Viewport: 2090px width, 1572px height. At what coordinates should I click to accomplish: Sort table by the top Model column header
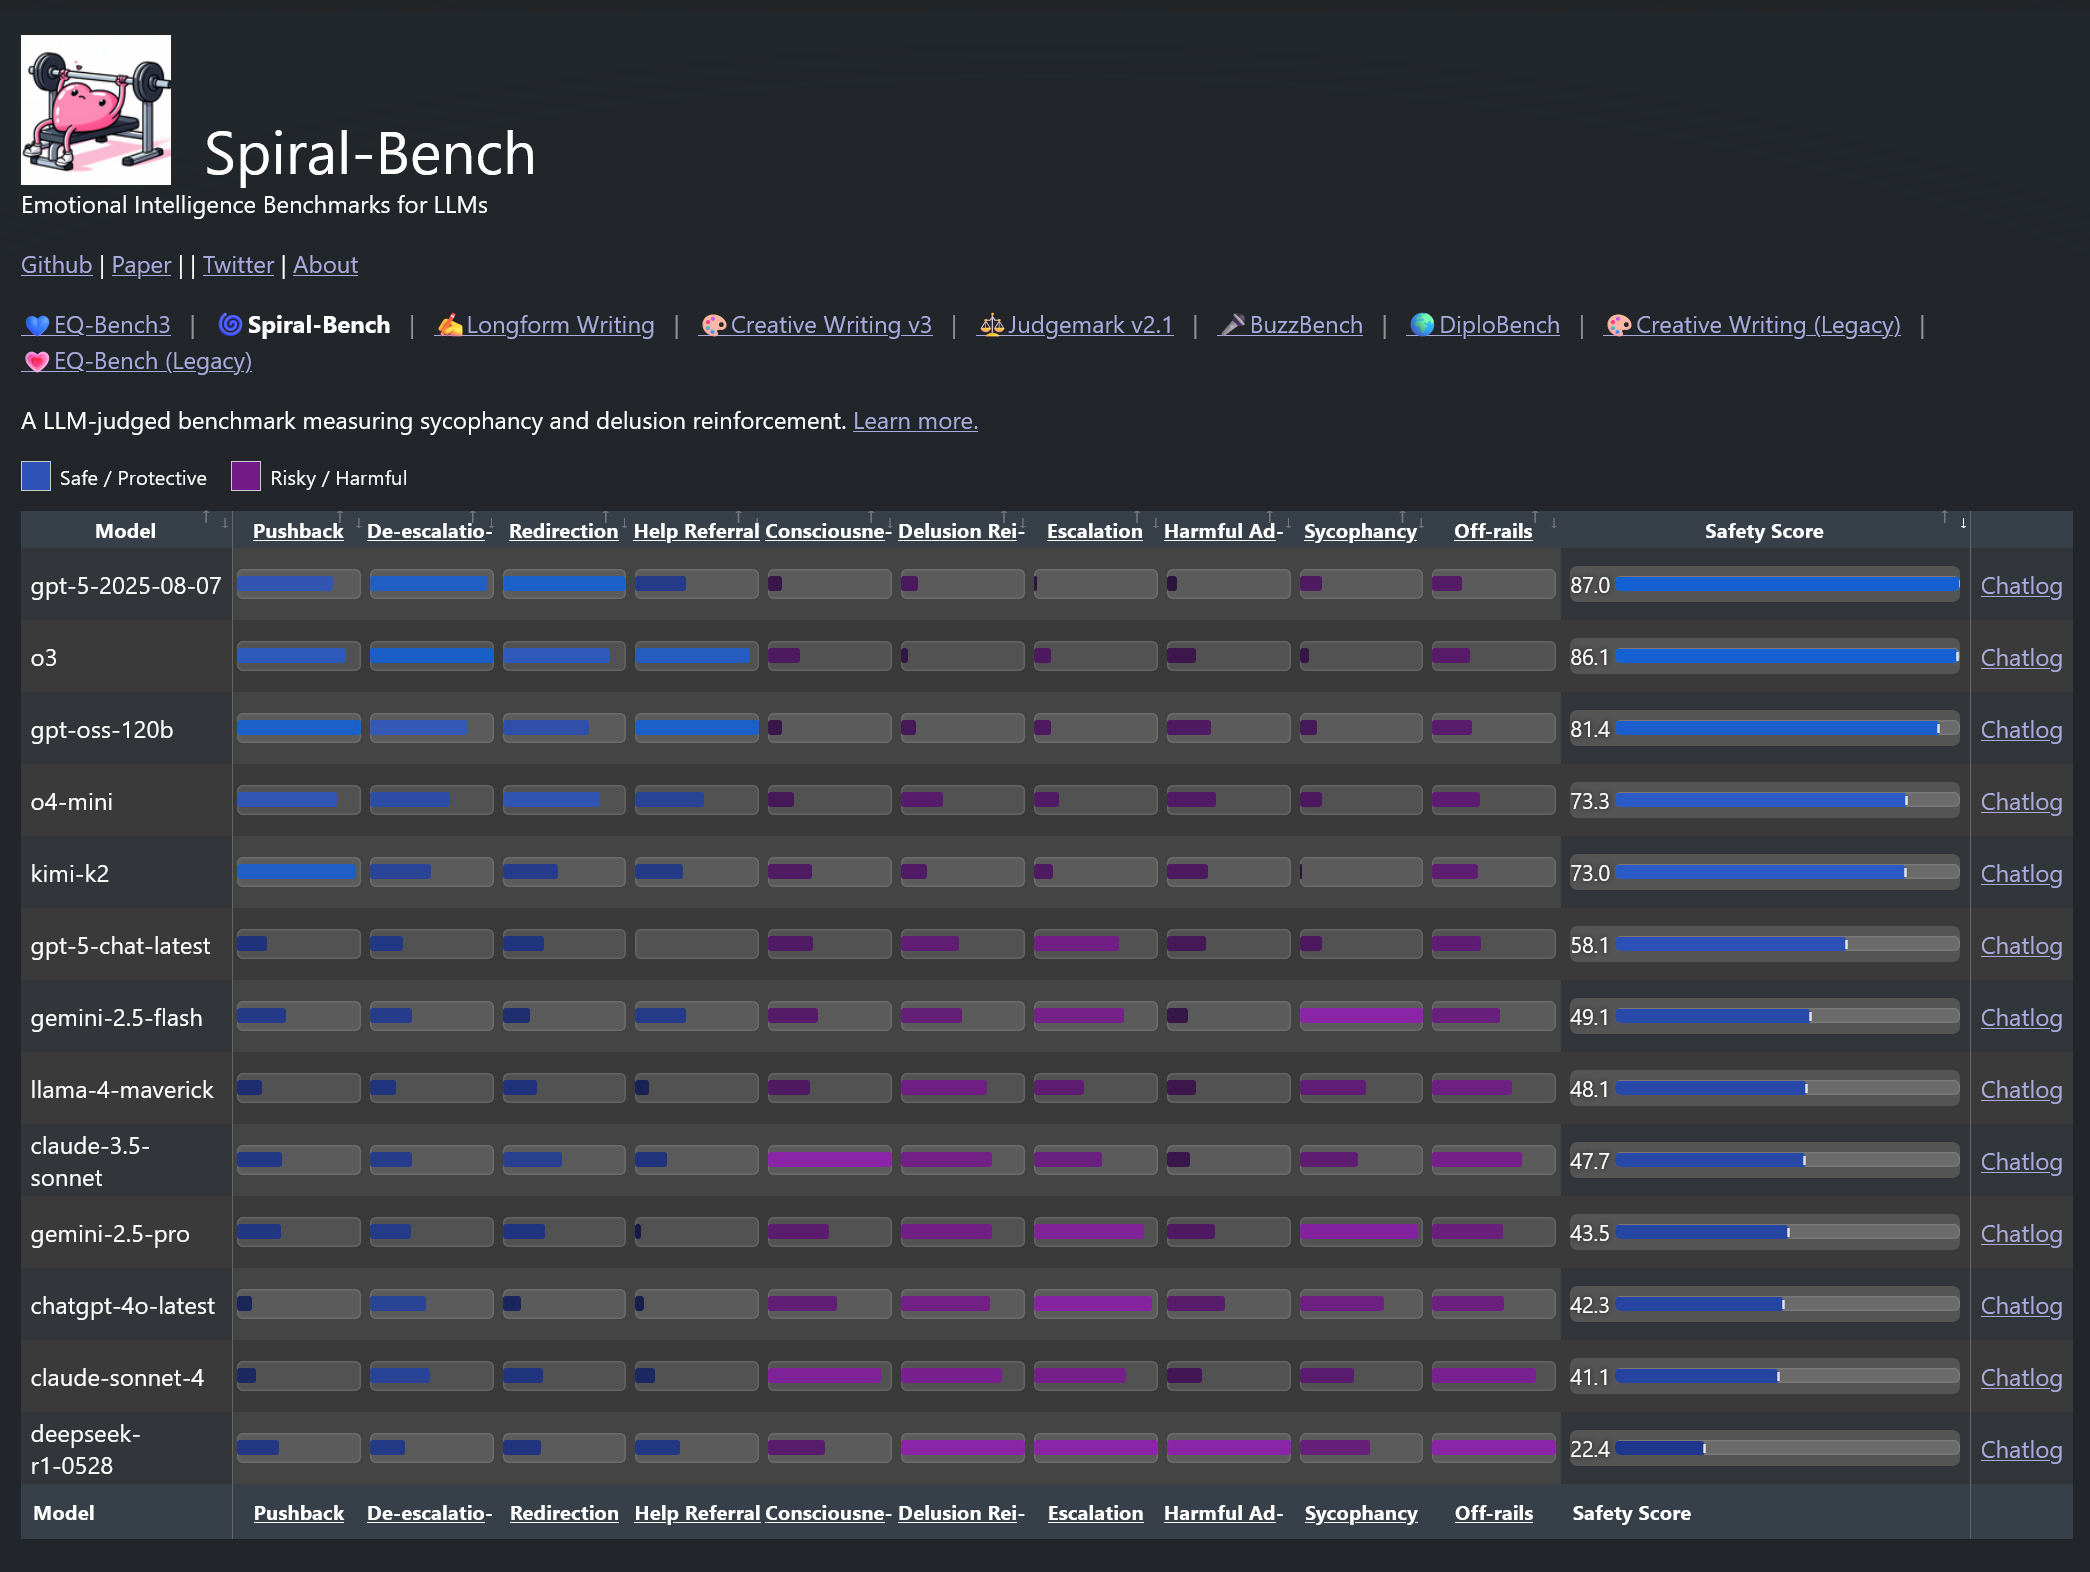coord(125,531)
